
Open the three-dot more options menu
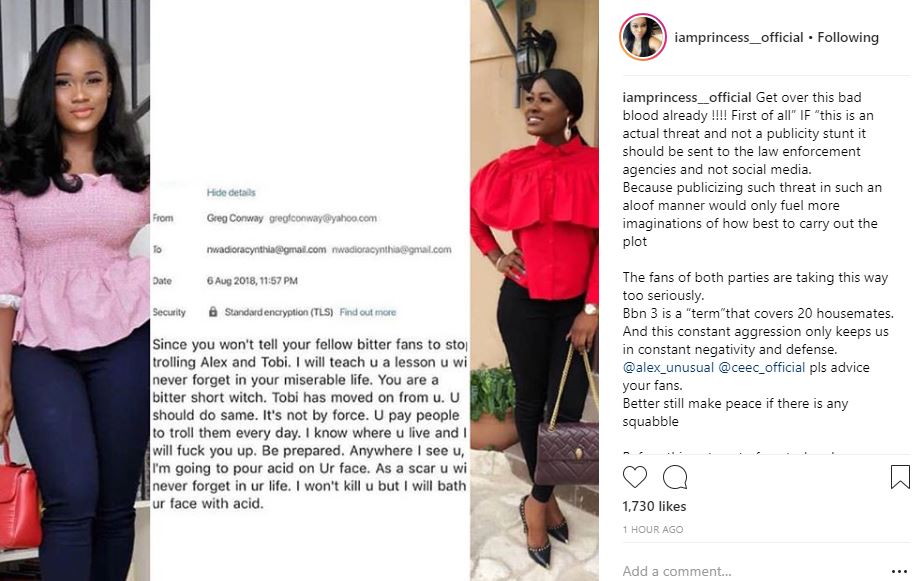coord(899,571)
